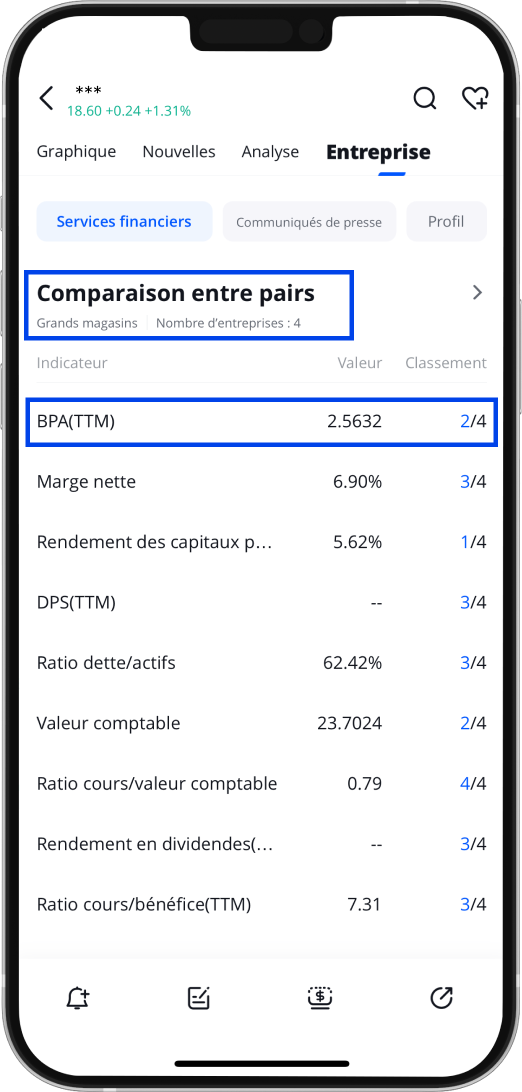The height and width of the screenshot is (1092, 522).
Task: Select the Services financiers chip
Action: pos(124,221)
